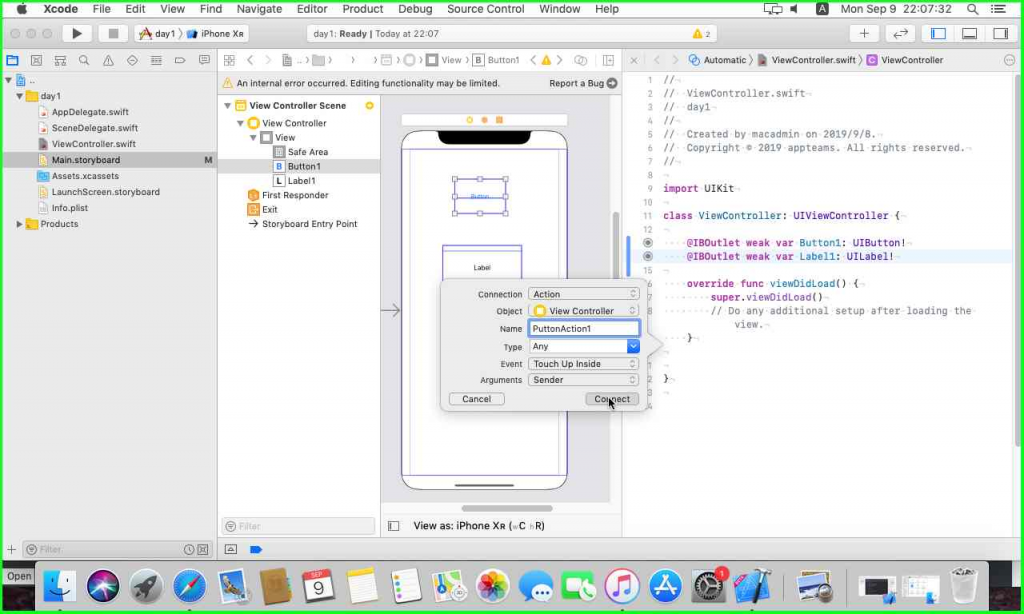Open Safari from the Dock
Image resolution: width=1024 pixels, height=614 pixels.
(x=189, y=586)
